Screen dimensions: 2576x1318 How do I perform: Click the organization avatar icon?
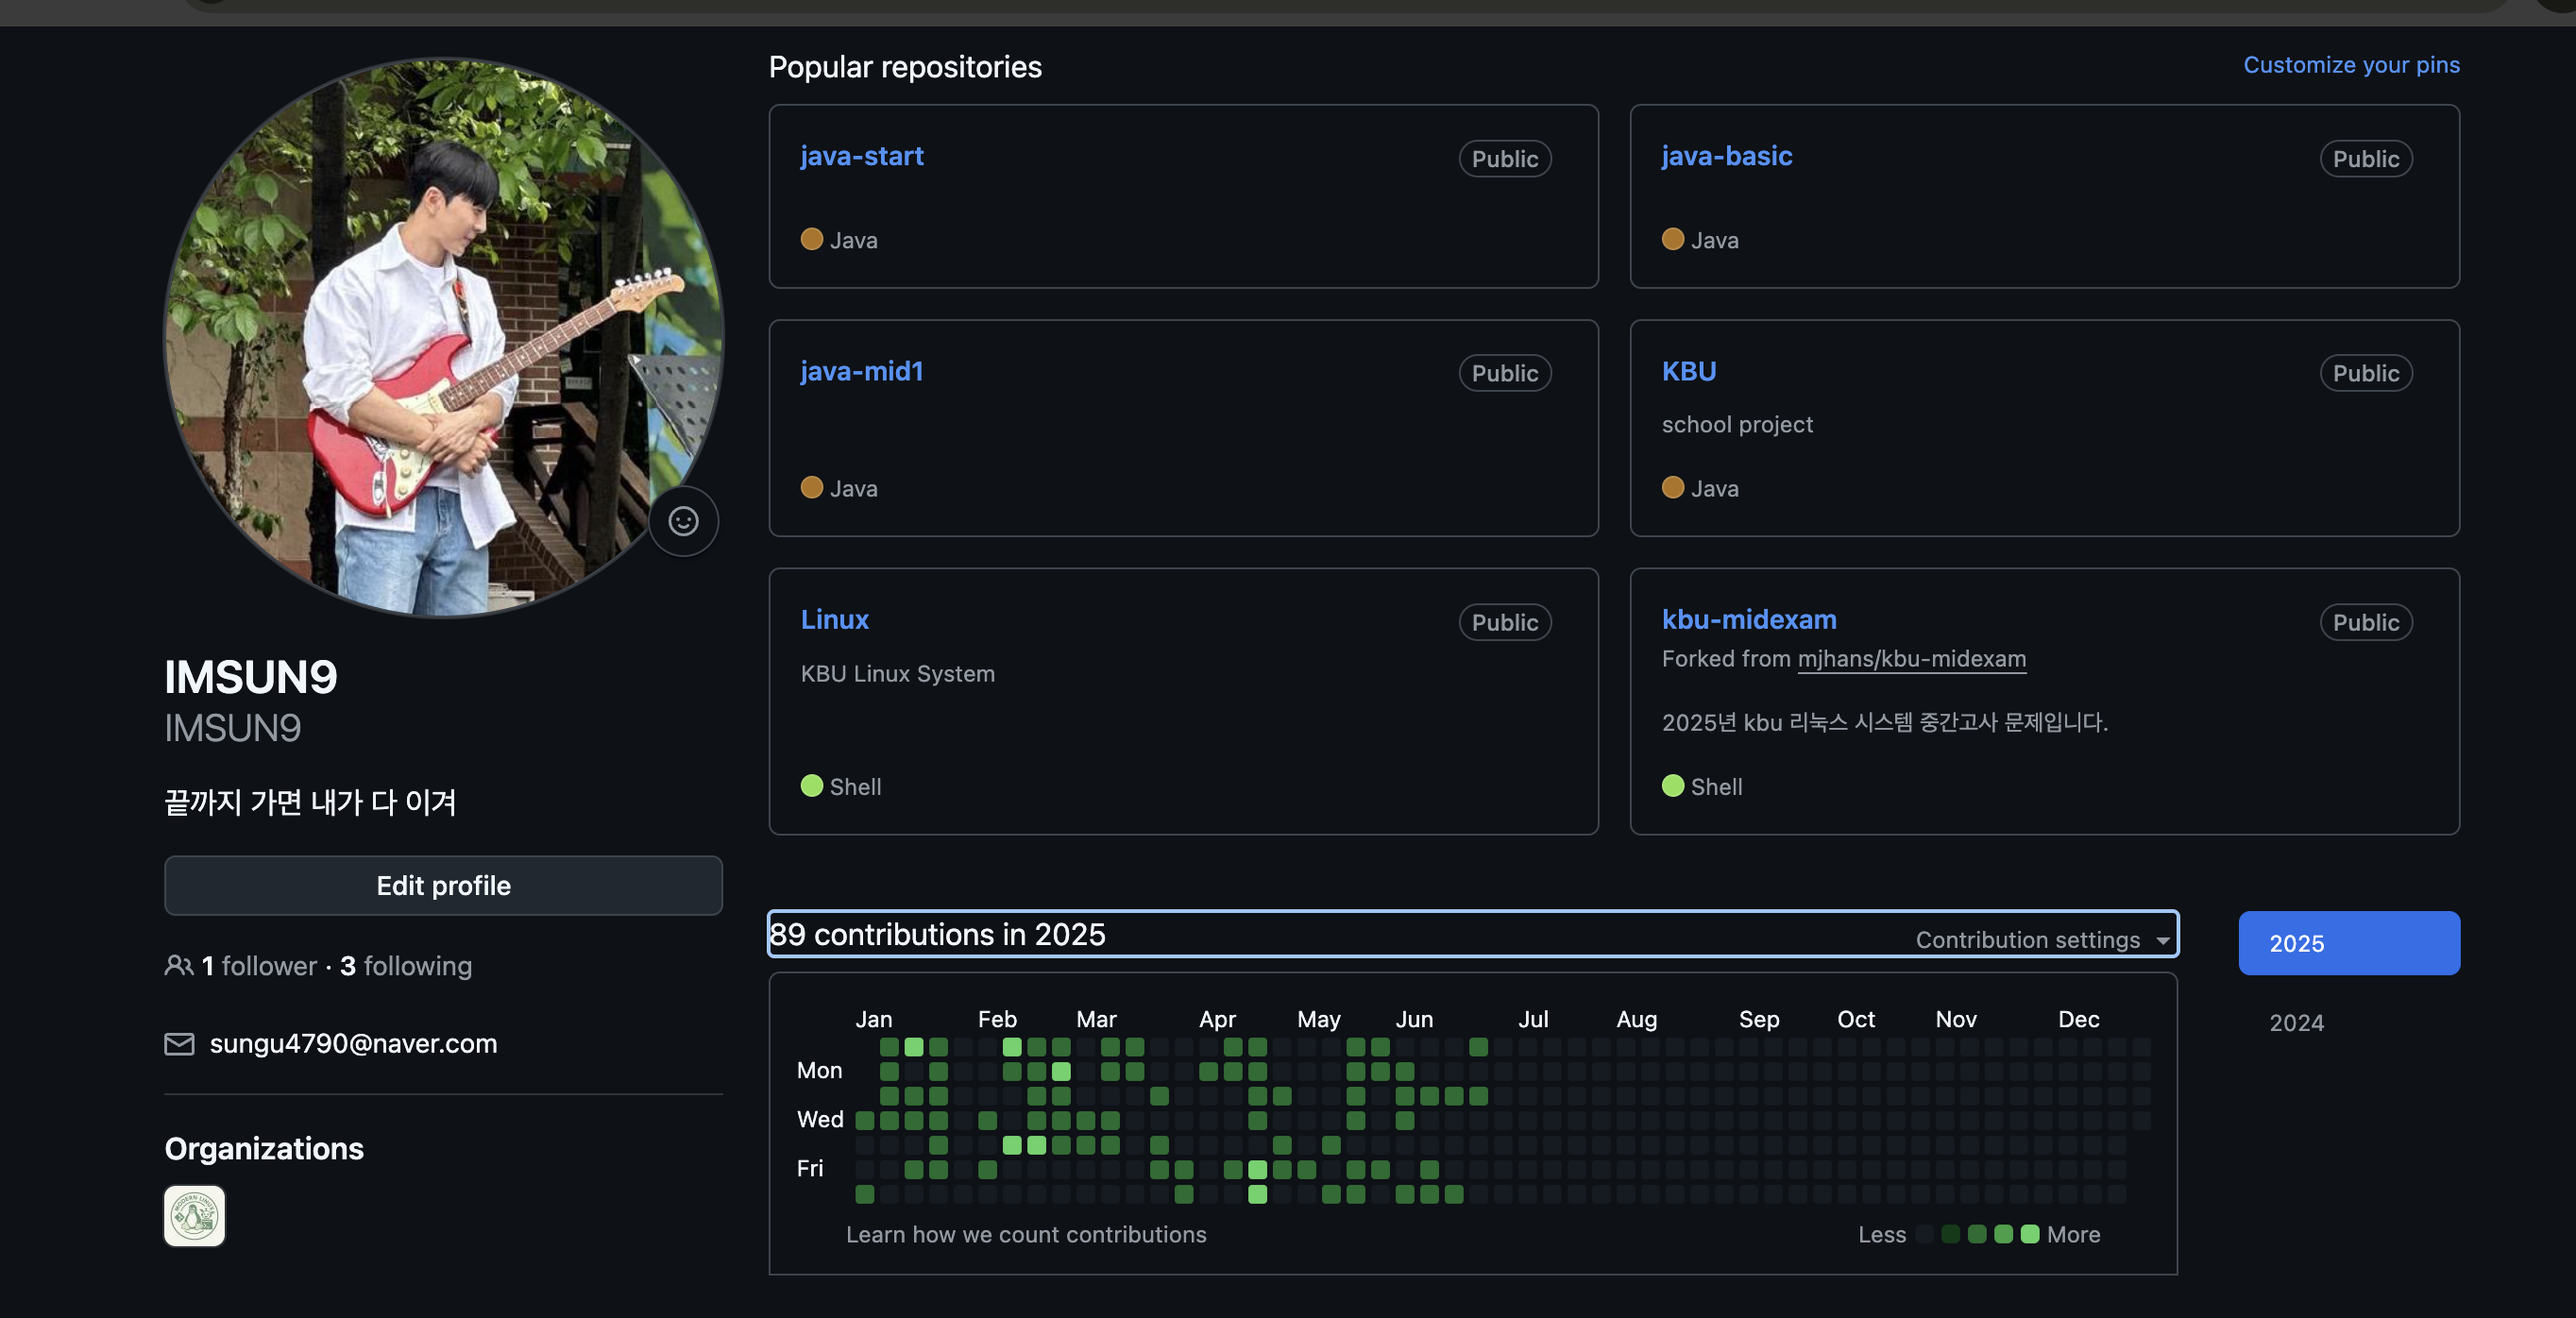pyautogui.click(x=194, y=1215)
